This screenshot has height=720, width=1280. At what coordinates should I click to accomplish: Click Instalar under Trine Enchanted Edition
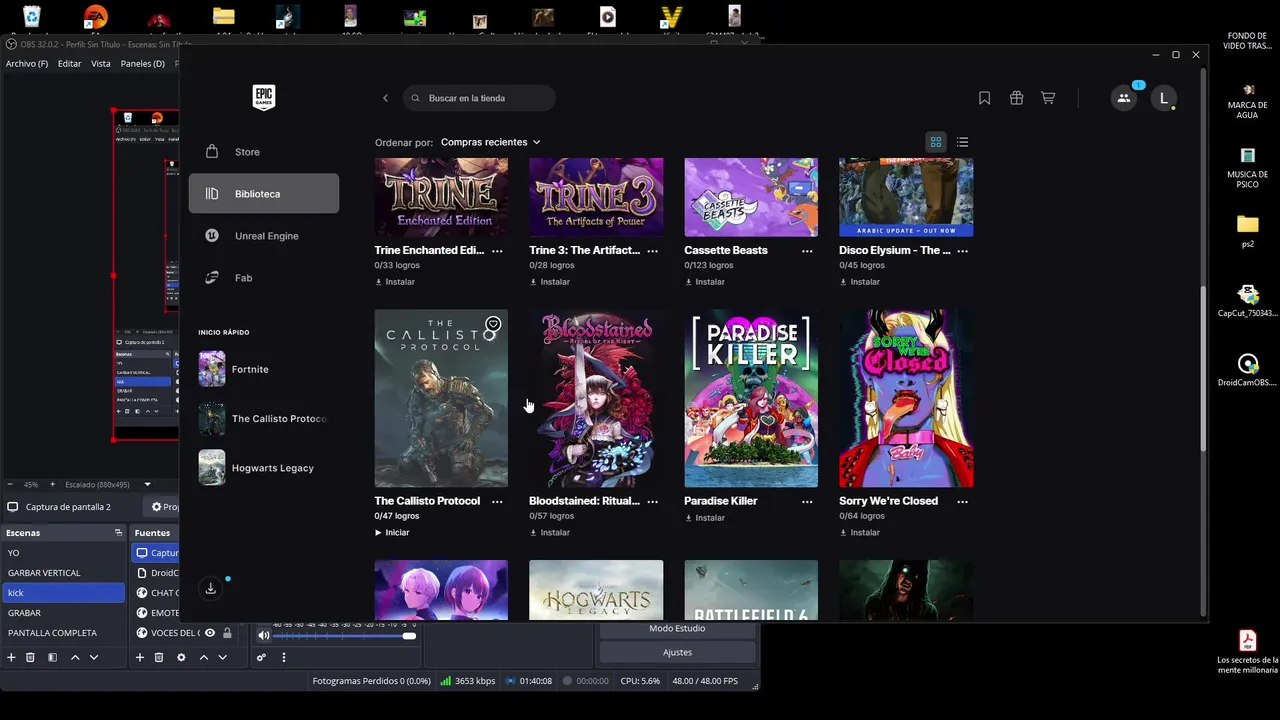coord(395,282)
